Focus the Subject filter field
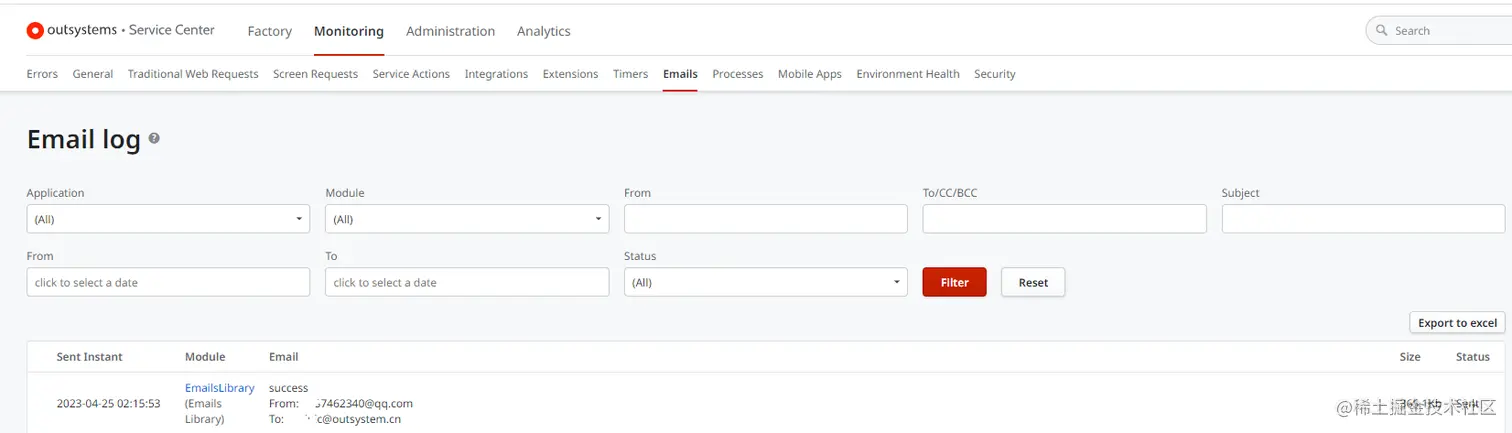This screenshot has width=1512, height=433. pyautogui.click(x=1363, y=219)
